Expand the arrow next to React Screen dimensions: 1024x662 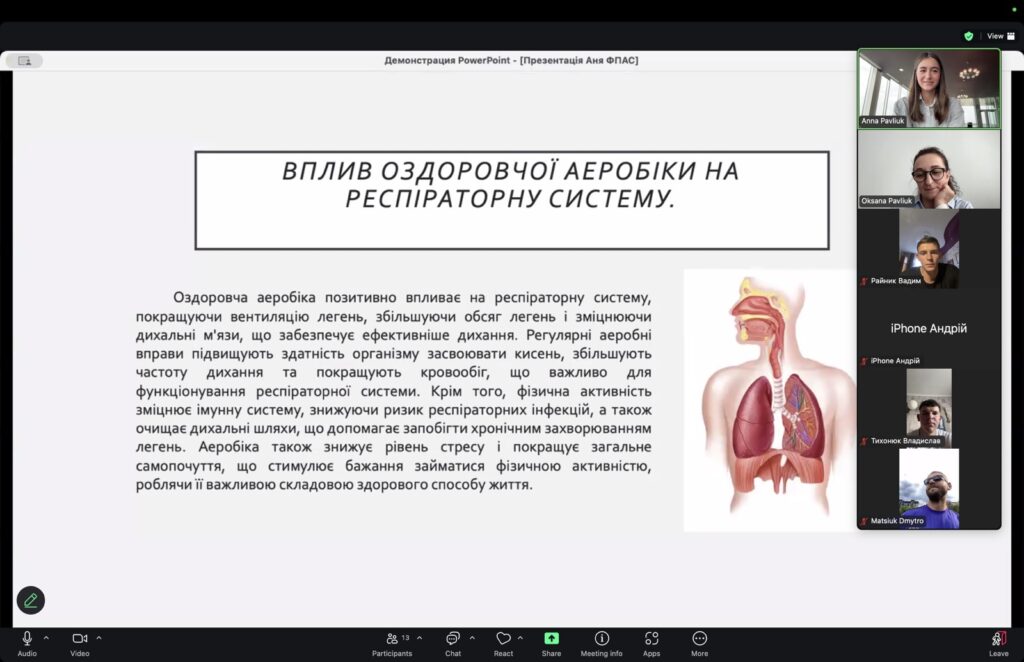[x=520, y=638]
